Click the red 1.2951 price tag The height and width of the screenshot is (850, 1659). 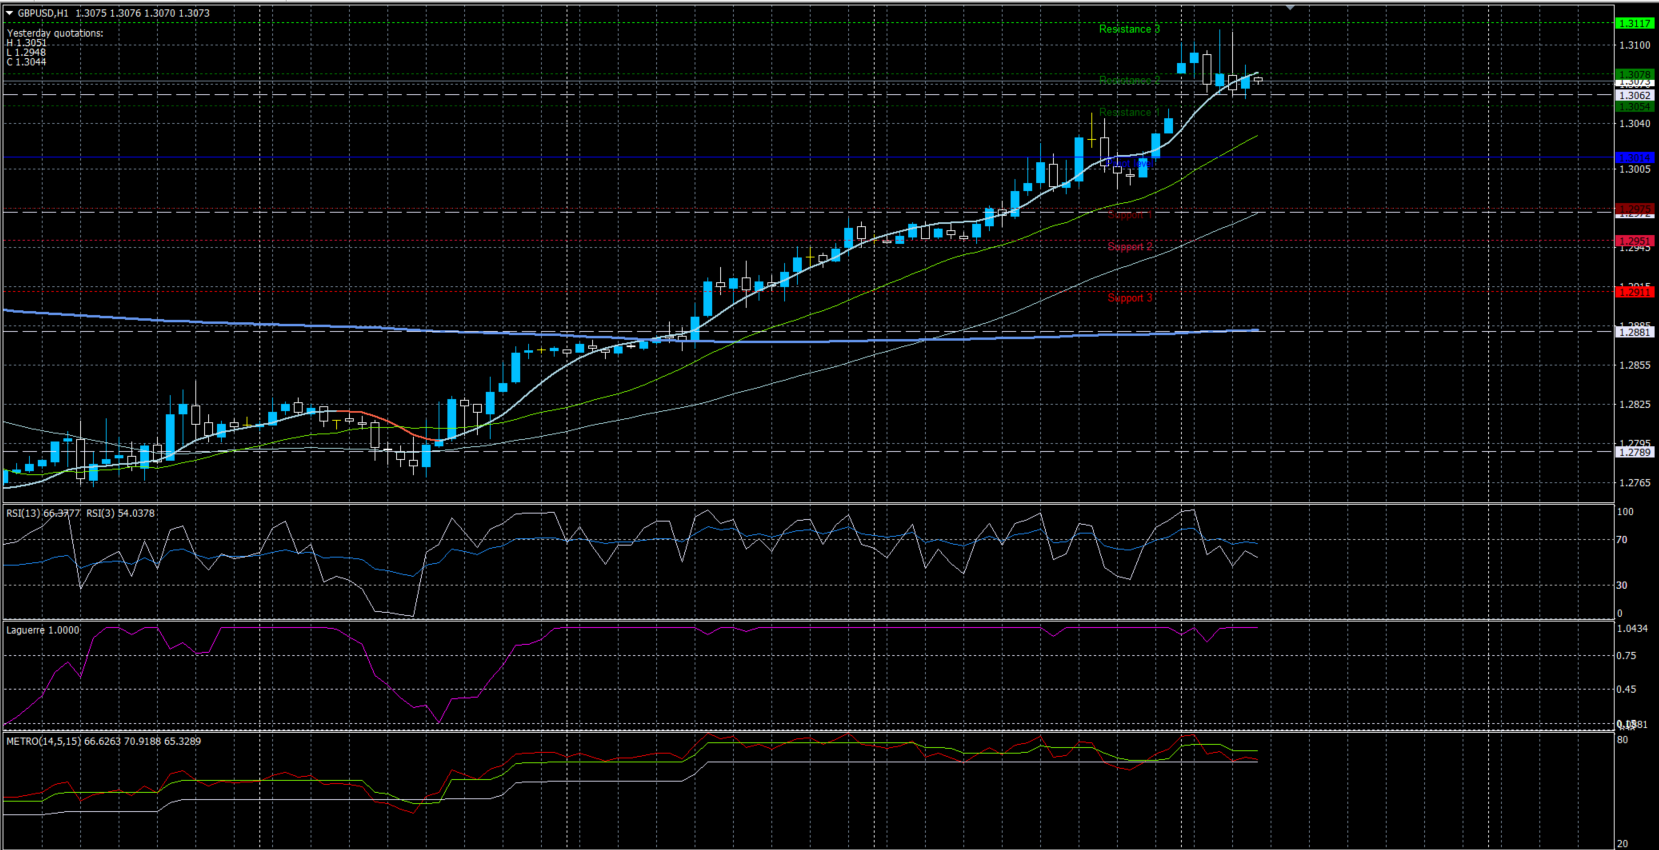pyautogui.click(x=1635, y=241)
